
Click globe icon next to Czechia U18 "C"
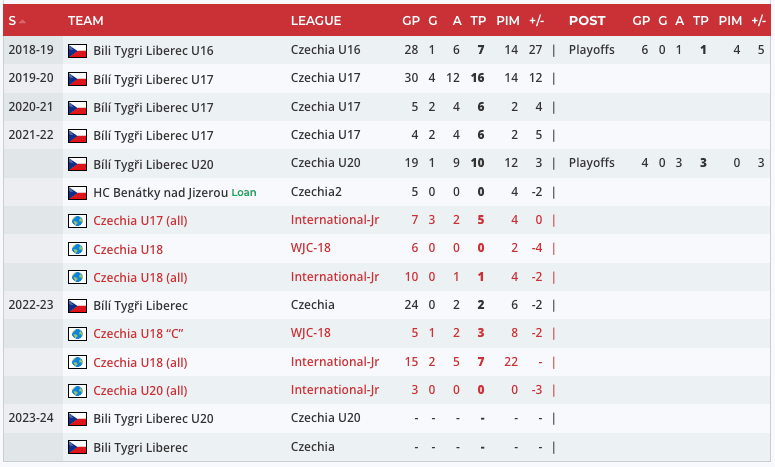click(x=77, y=334)
